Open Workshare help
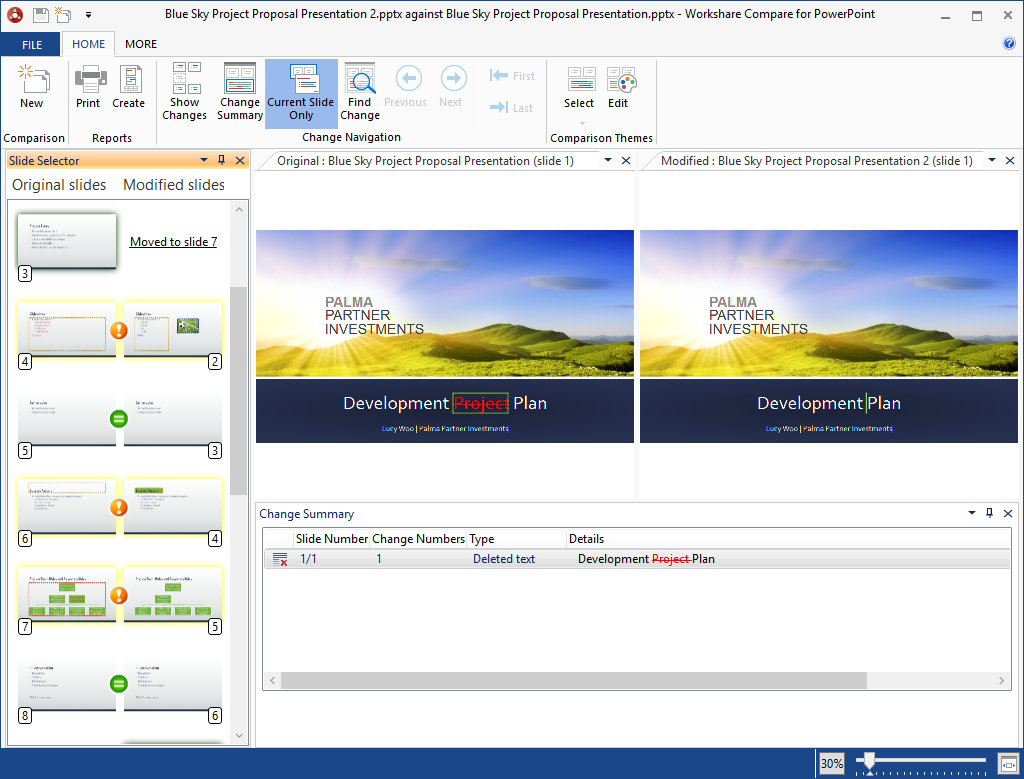1024x779 pixels. click(x=1009, y=44)
